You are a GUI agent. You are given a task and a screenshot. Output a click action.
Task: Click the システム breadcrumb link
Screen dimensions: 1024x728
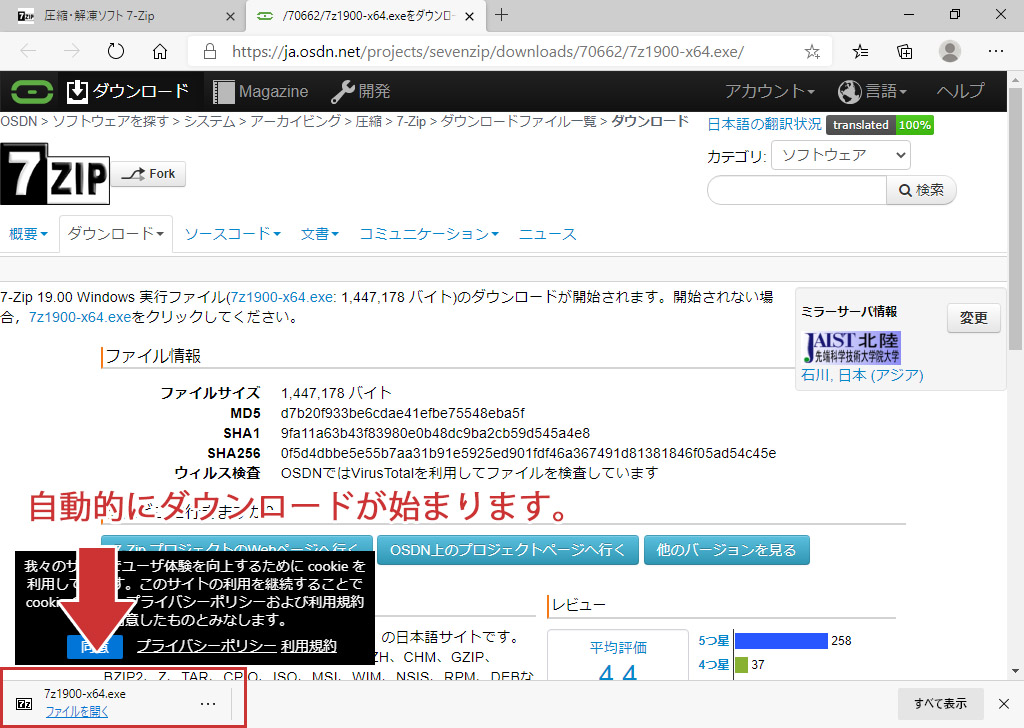coord(210,121)
